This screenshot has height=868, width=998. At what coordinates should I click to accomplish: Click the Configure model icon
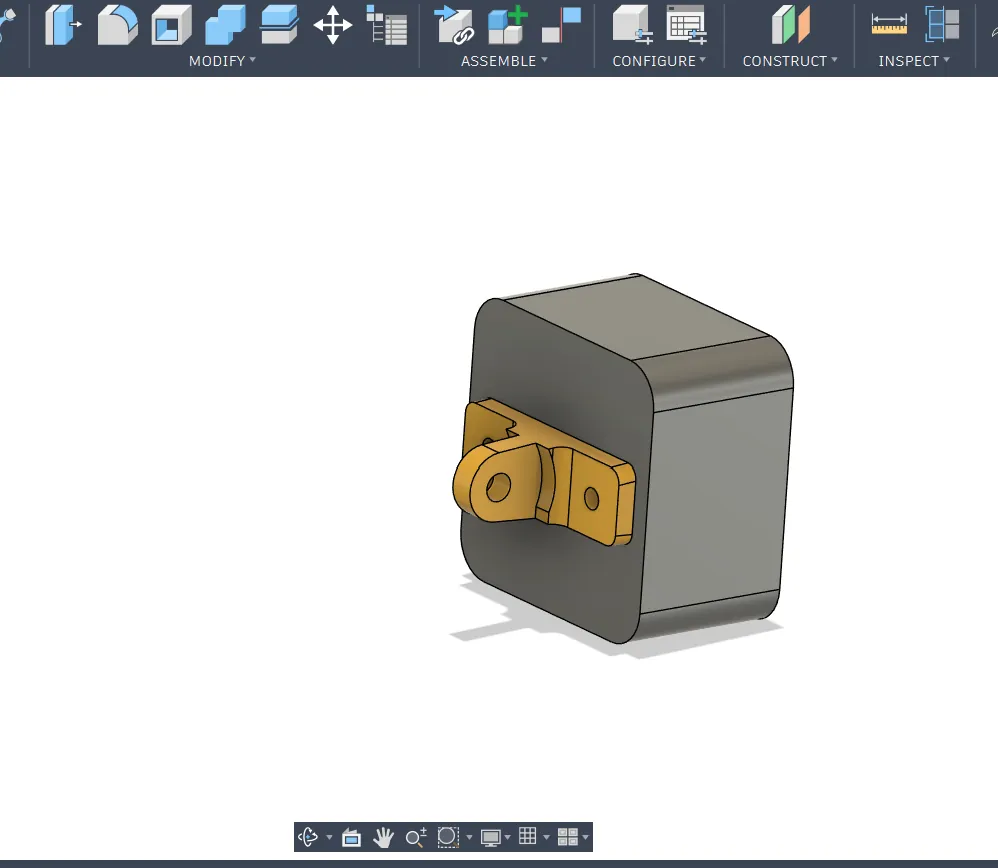pos(632,25)
